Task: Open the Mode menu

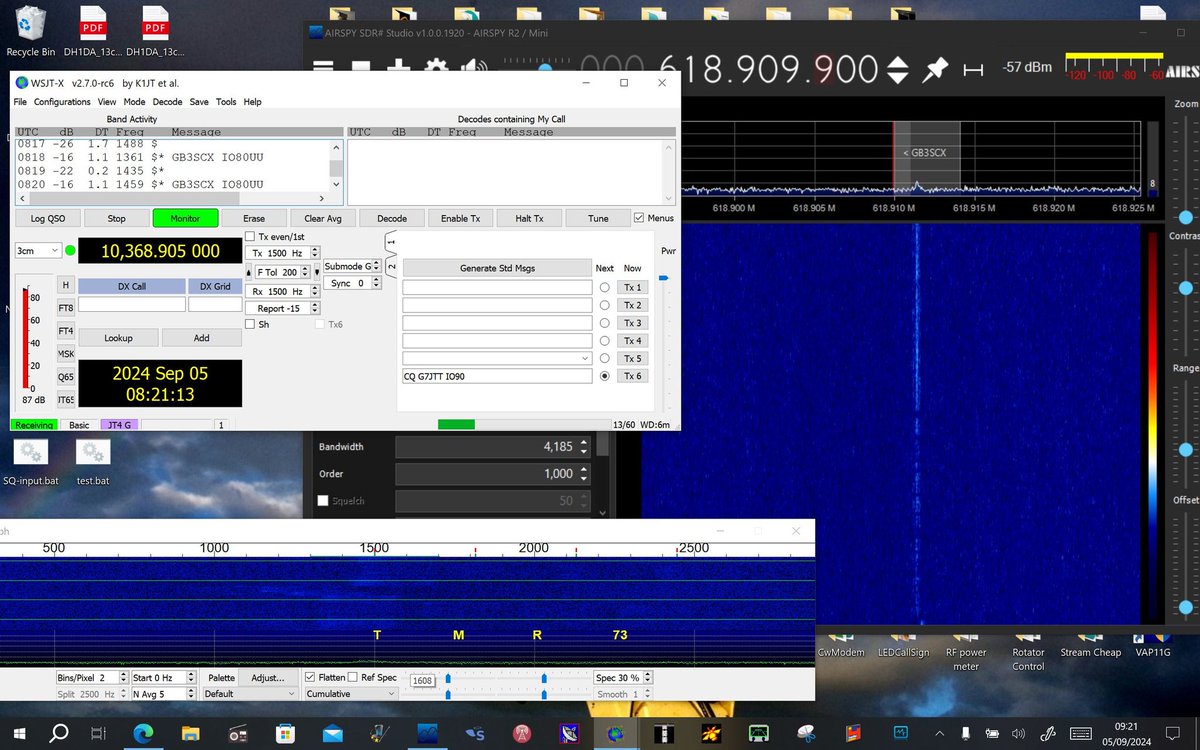Action: coord(134,102)
